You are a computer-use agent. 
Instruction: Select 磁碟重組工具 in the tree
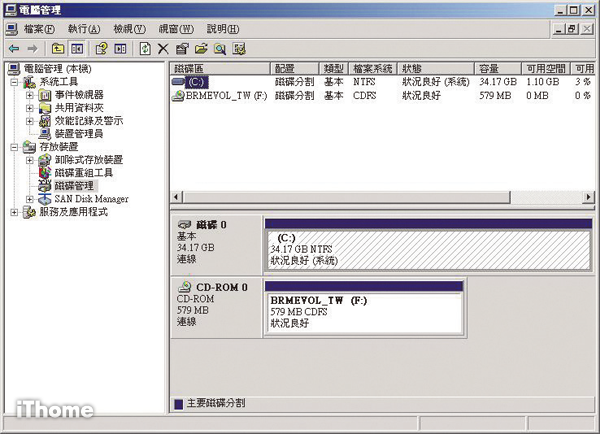coord(89,172)
